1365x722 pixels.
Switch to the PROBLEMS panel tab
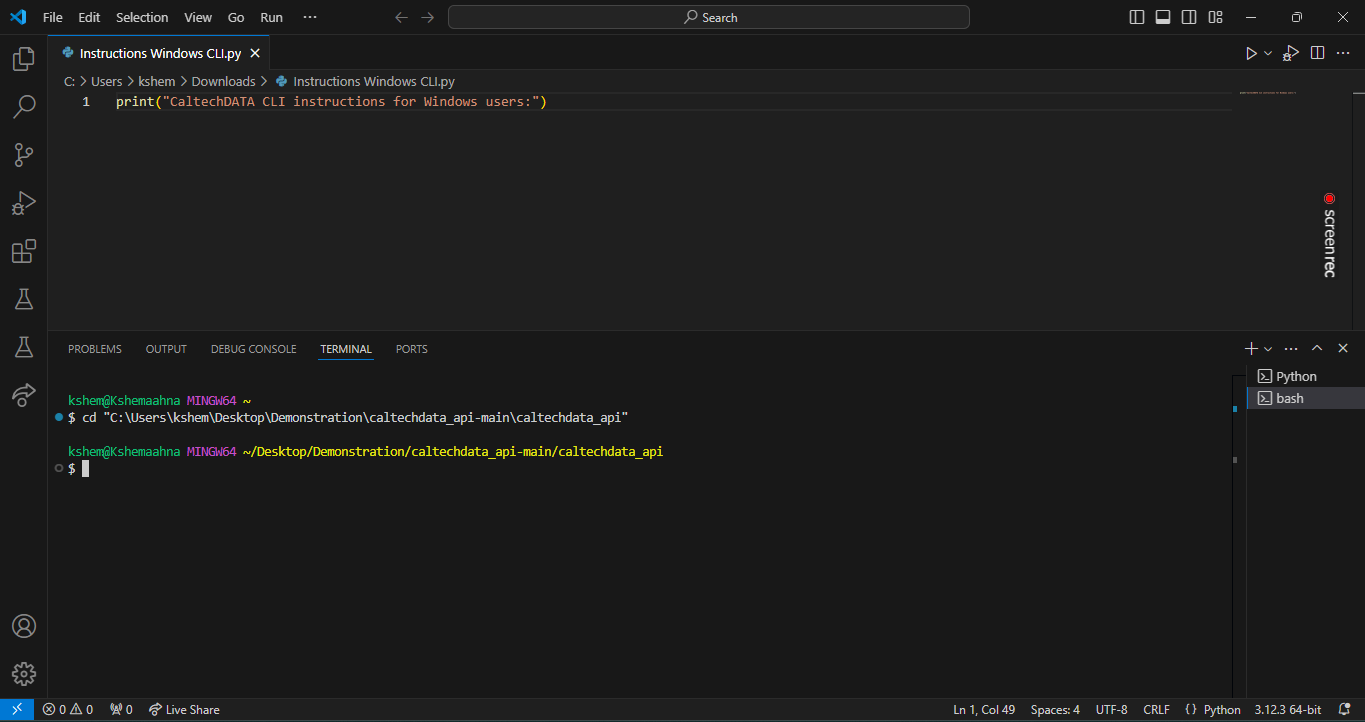click(x=95, y=349)
